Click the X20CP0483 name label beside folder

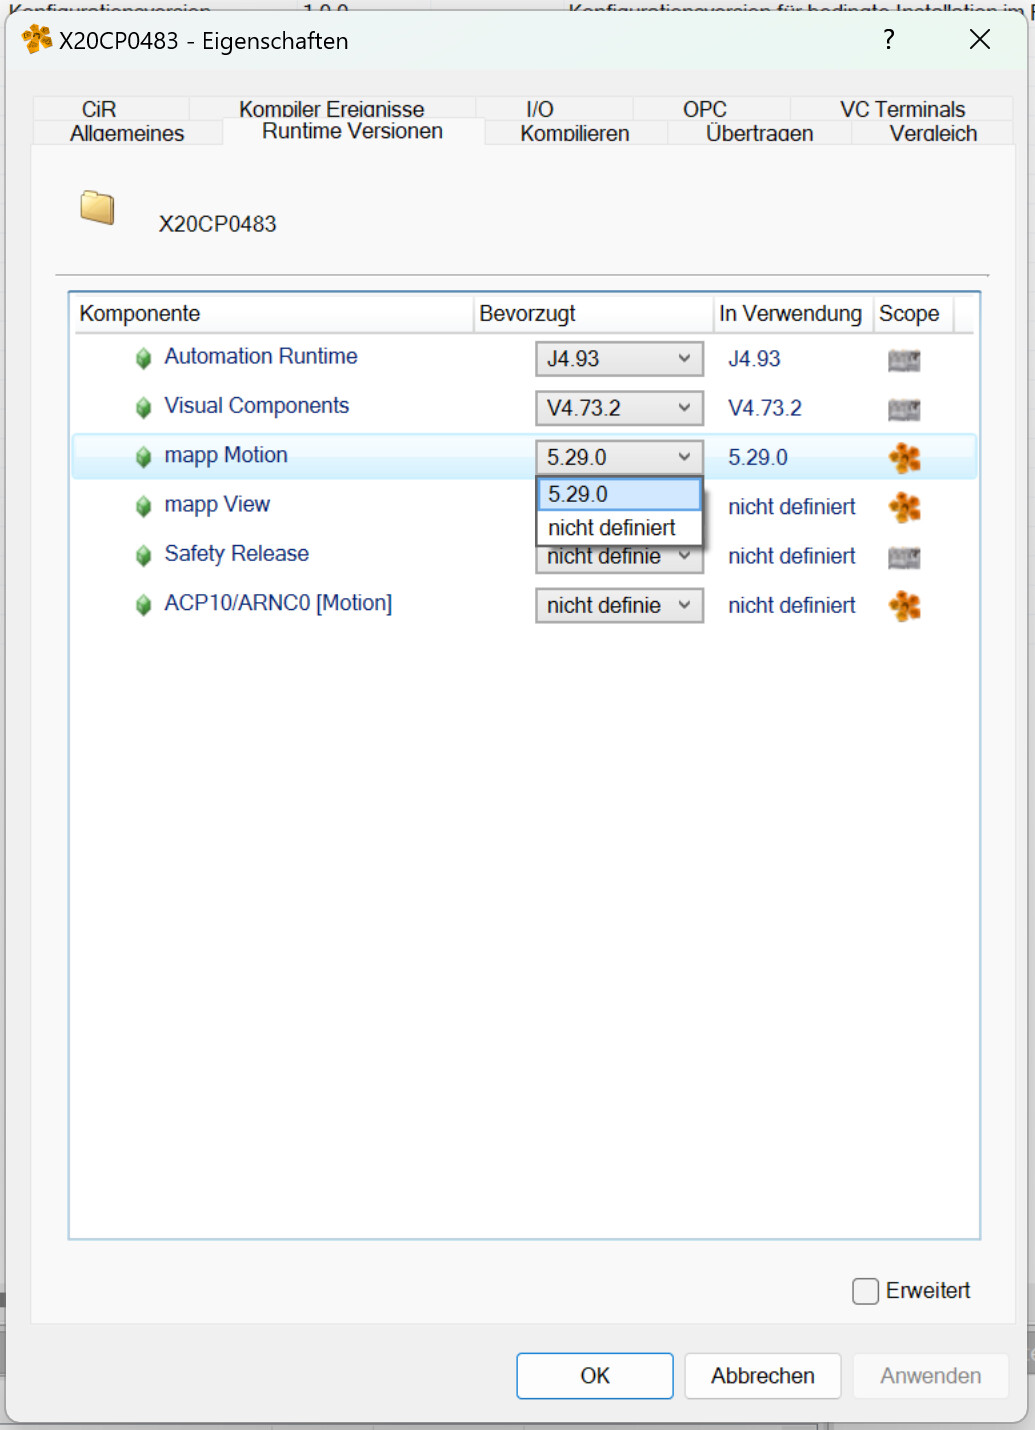tap(217, 224)
